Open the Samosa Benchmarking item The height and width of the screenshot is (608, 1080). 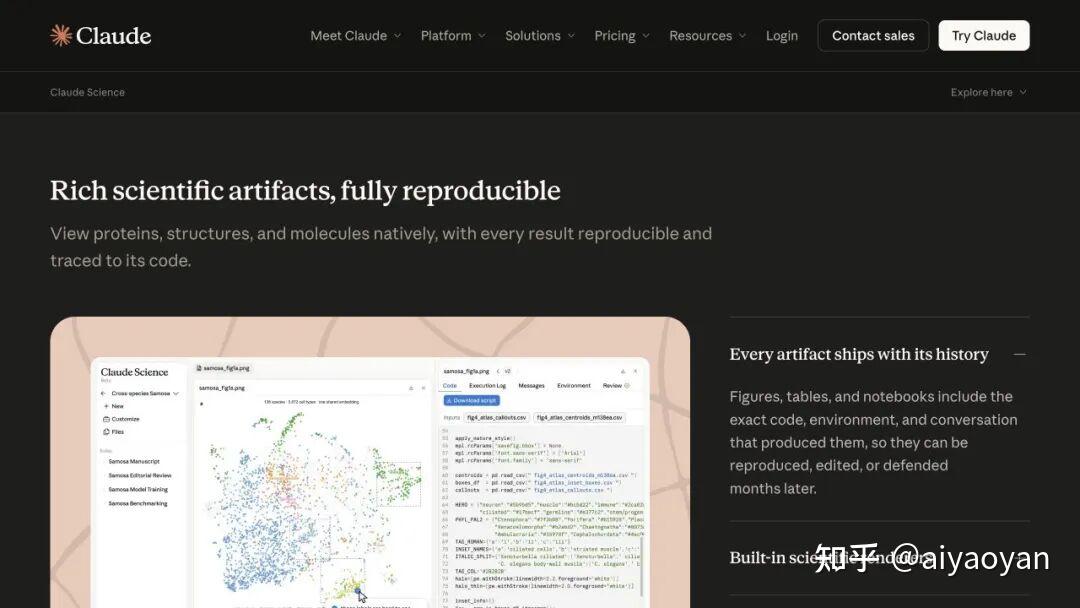tap(138, 503)
